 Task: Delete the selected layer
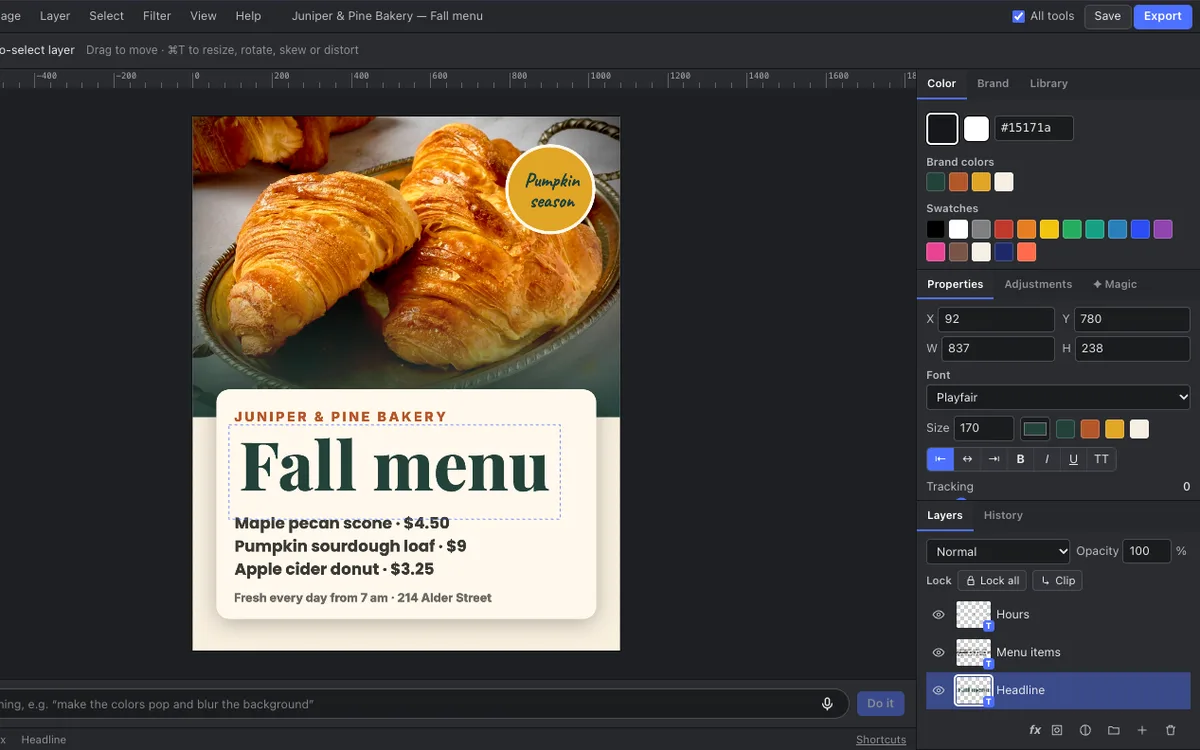coord(1171,730)
